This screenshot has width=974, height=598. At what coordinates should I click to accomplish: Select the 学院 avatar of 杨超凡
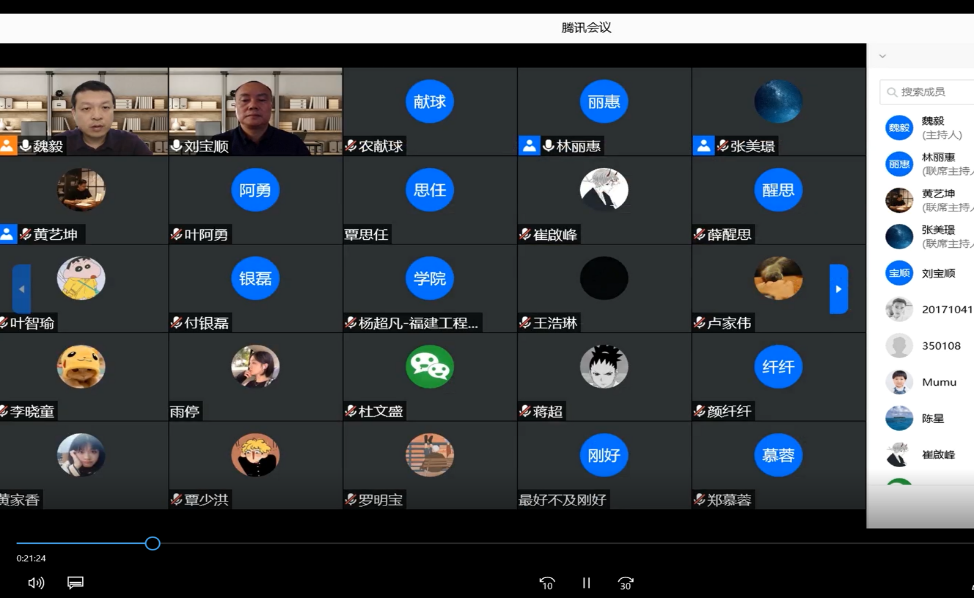[429, 278]
